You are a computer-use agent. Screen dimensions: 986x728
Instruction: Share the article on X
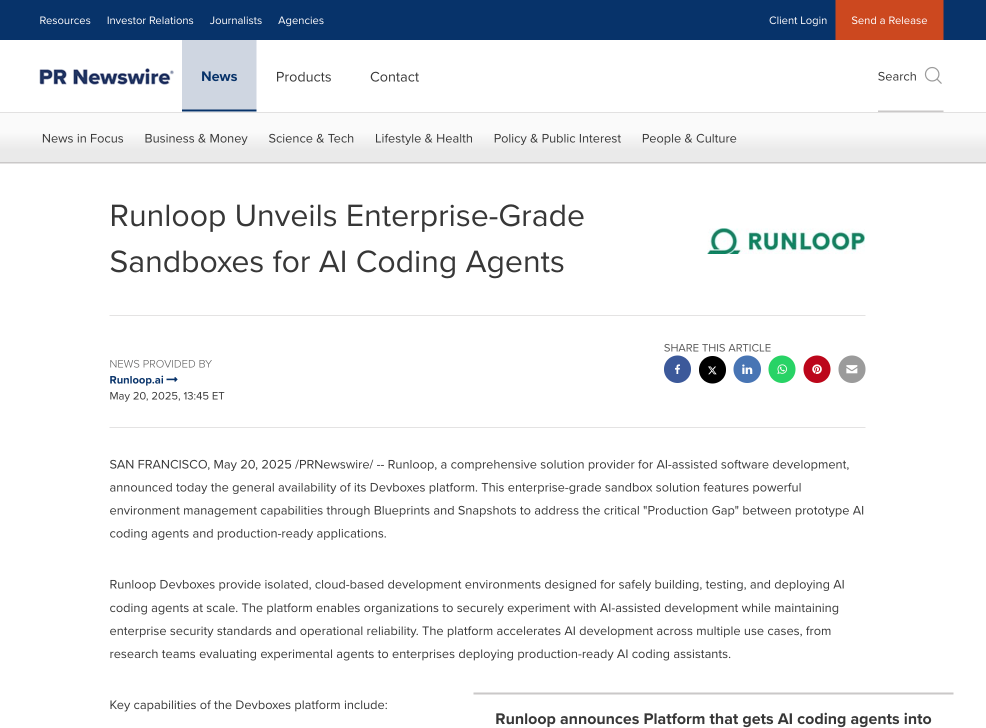coord(712,369)
